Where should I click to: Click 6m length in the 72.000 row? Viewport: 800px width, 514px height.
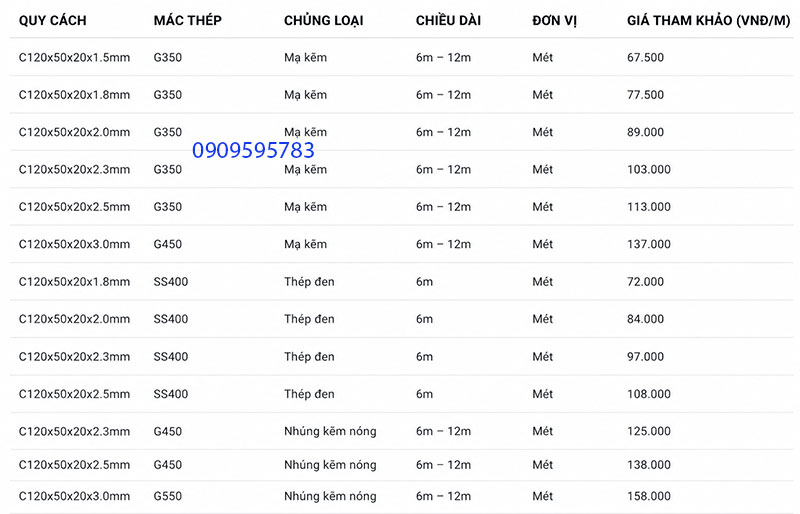[424, 282]
